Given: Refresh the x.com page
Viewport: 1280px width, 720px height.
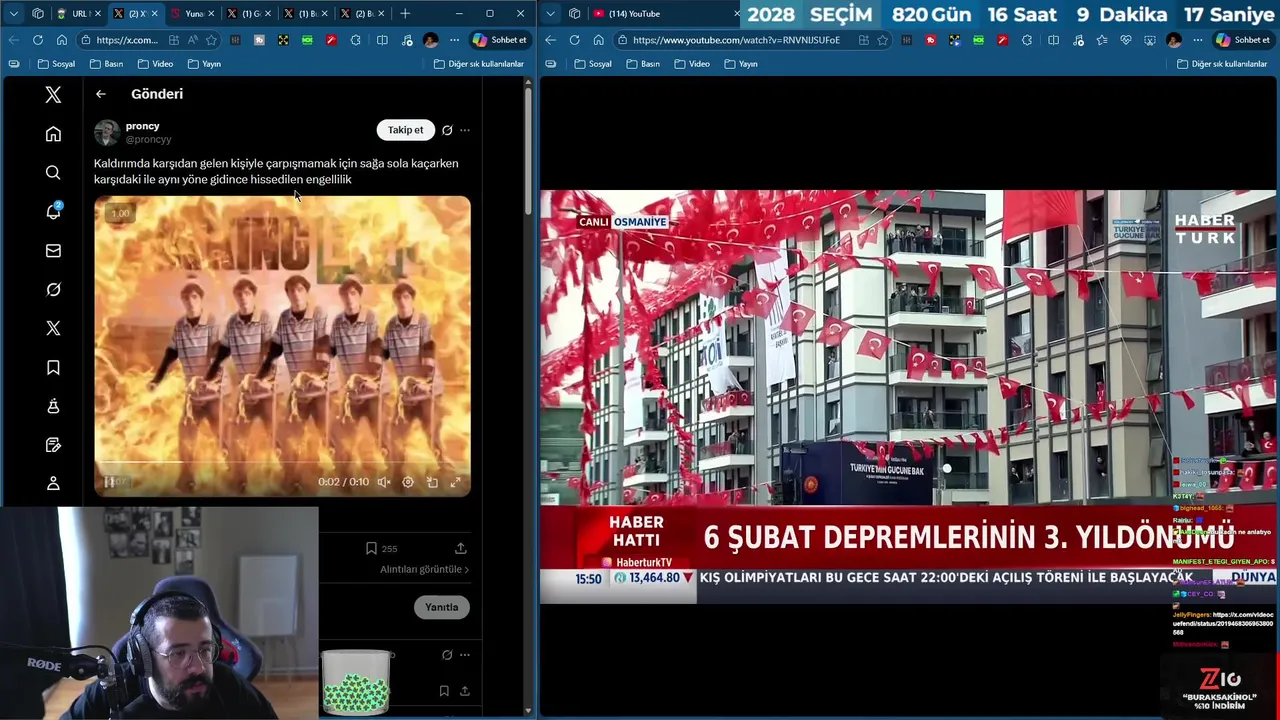Looking at the screenshot, I should pyautogui.click(x=37, y=40).
